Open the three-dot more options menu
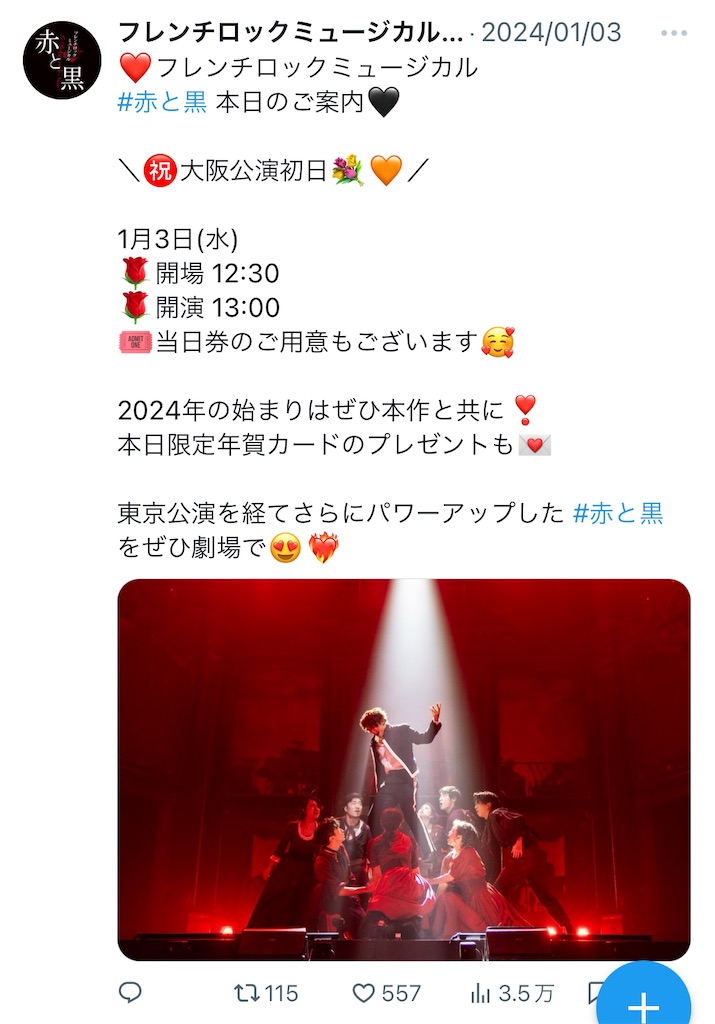 [x=674, y=33]
